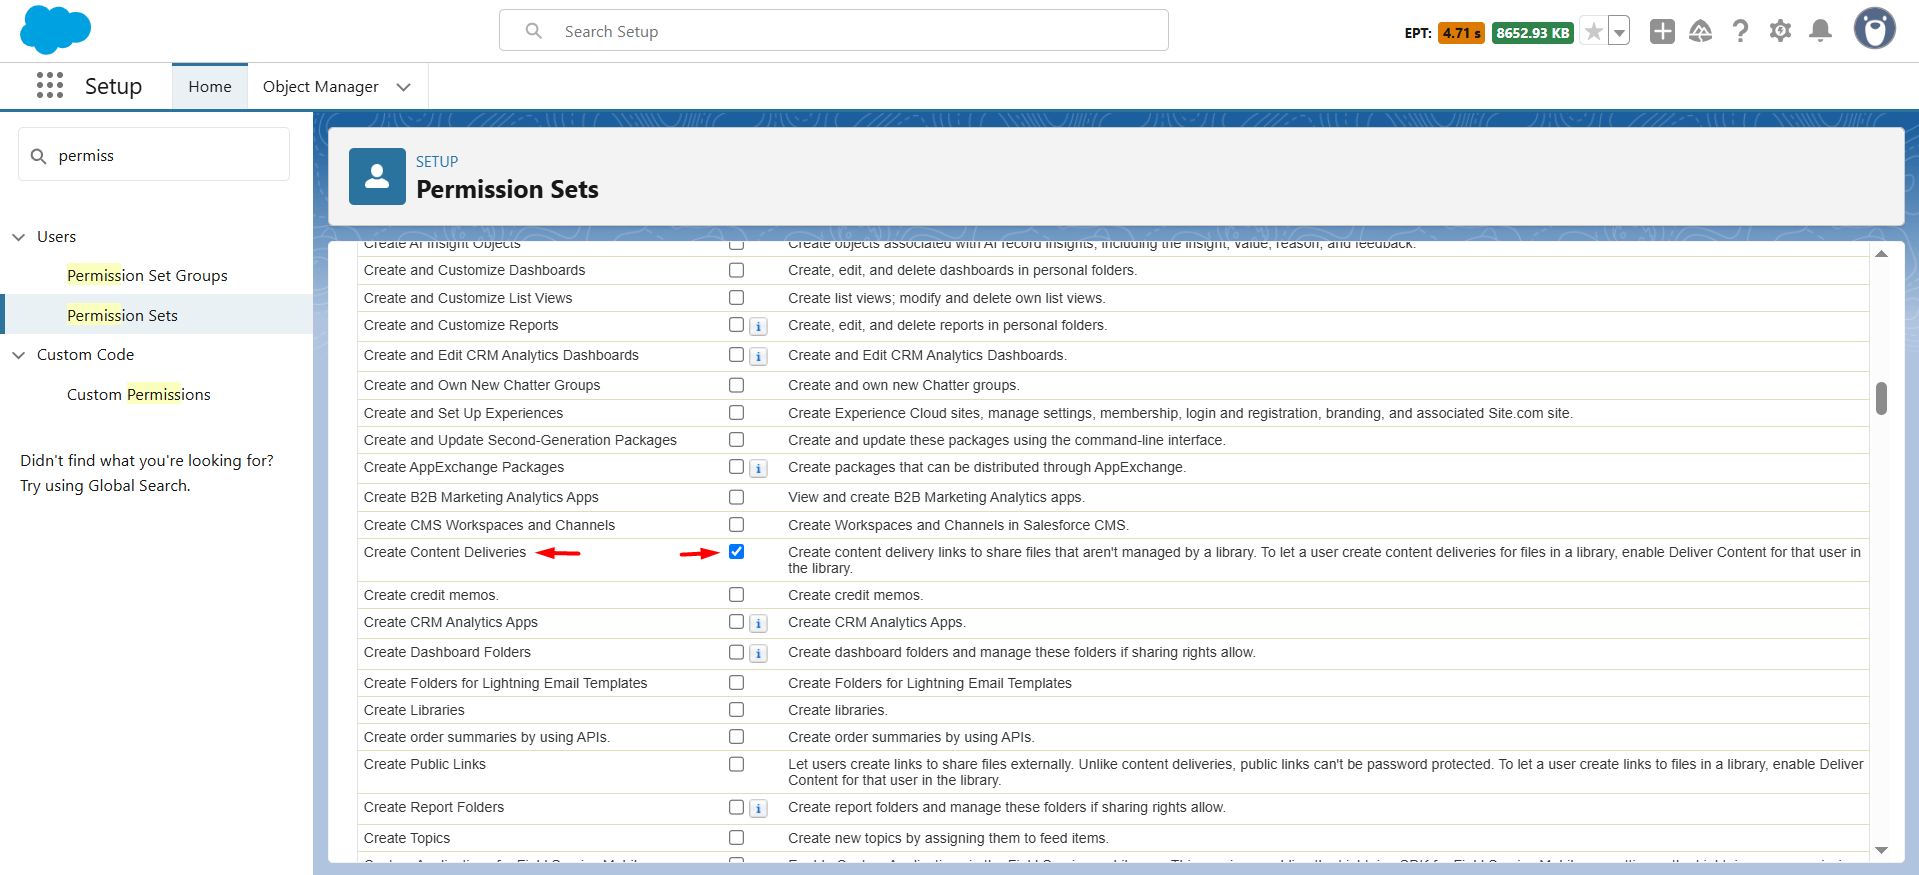
Task: Click the Setup app name label
Action: coord(113,87)
